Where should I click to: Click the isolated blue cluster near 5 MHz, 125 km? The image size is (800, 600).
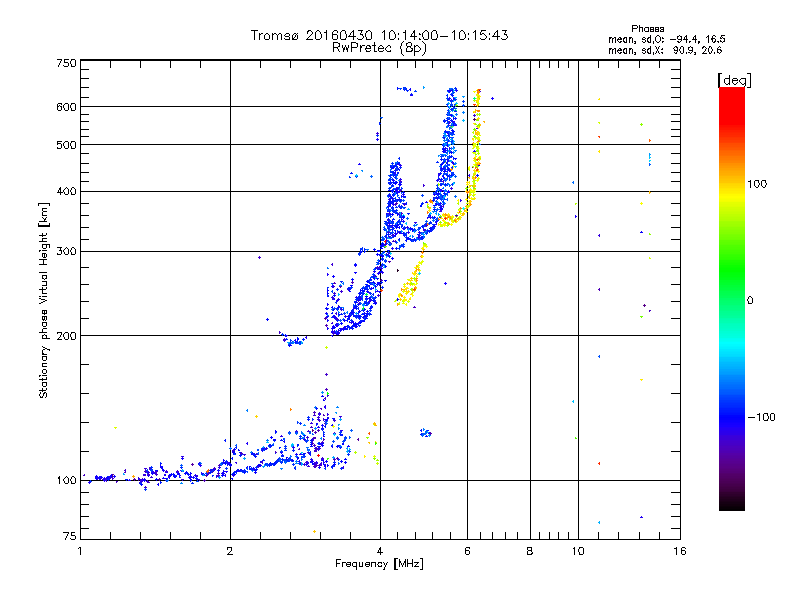pyautogui.click(x=425, y=433)
